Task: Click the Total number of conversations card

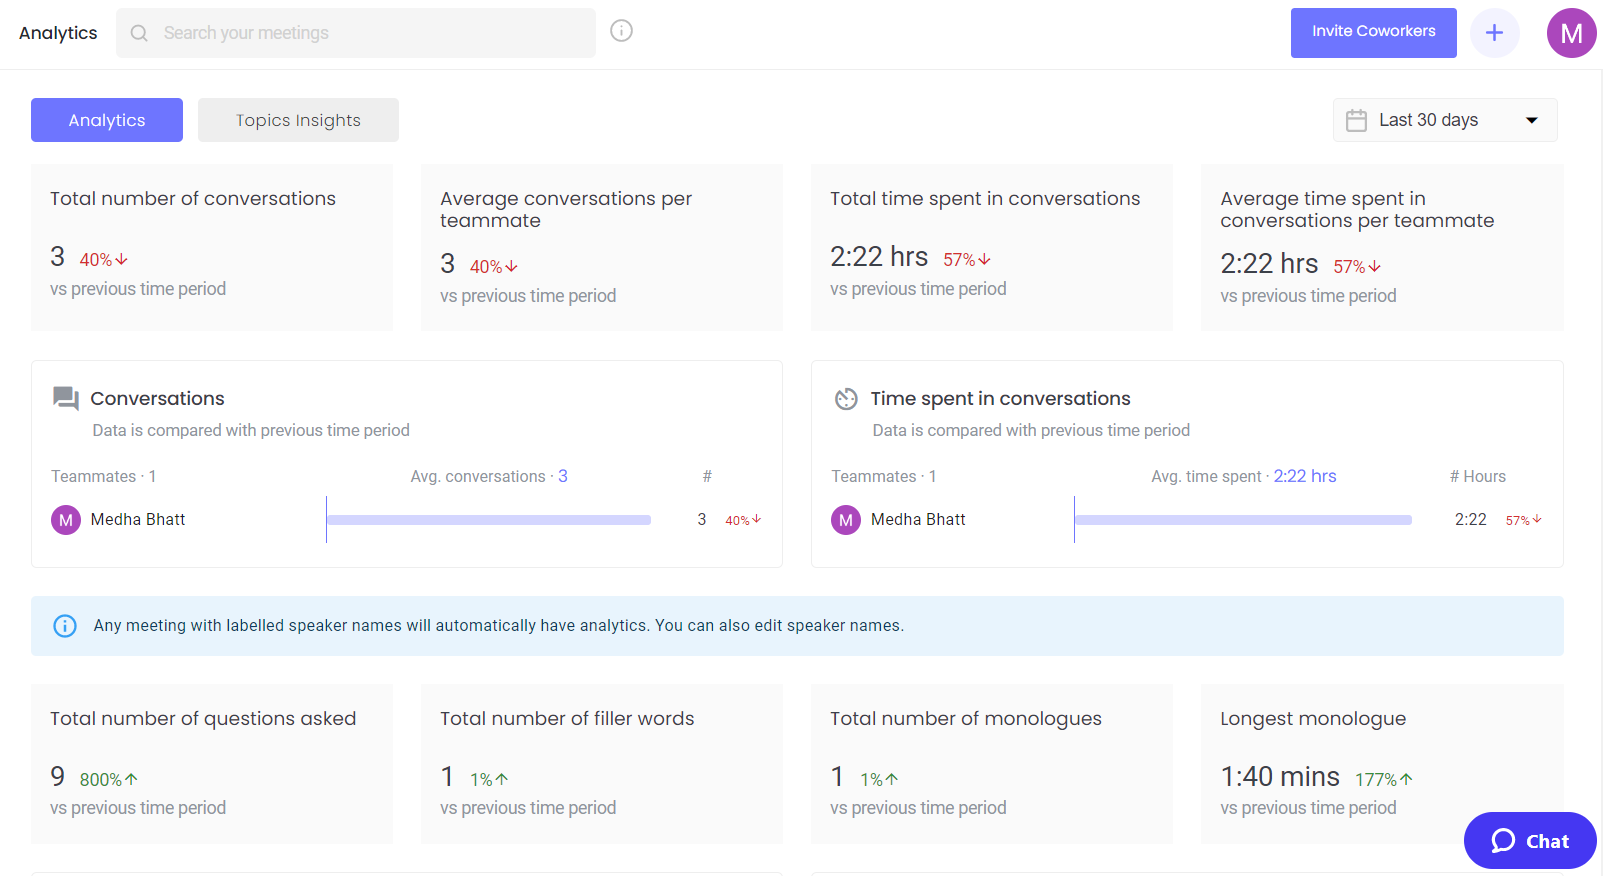Action: pos(212,247)
